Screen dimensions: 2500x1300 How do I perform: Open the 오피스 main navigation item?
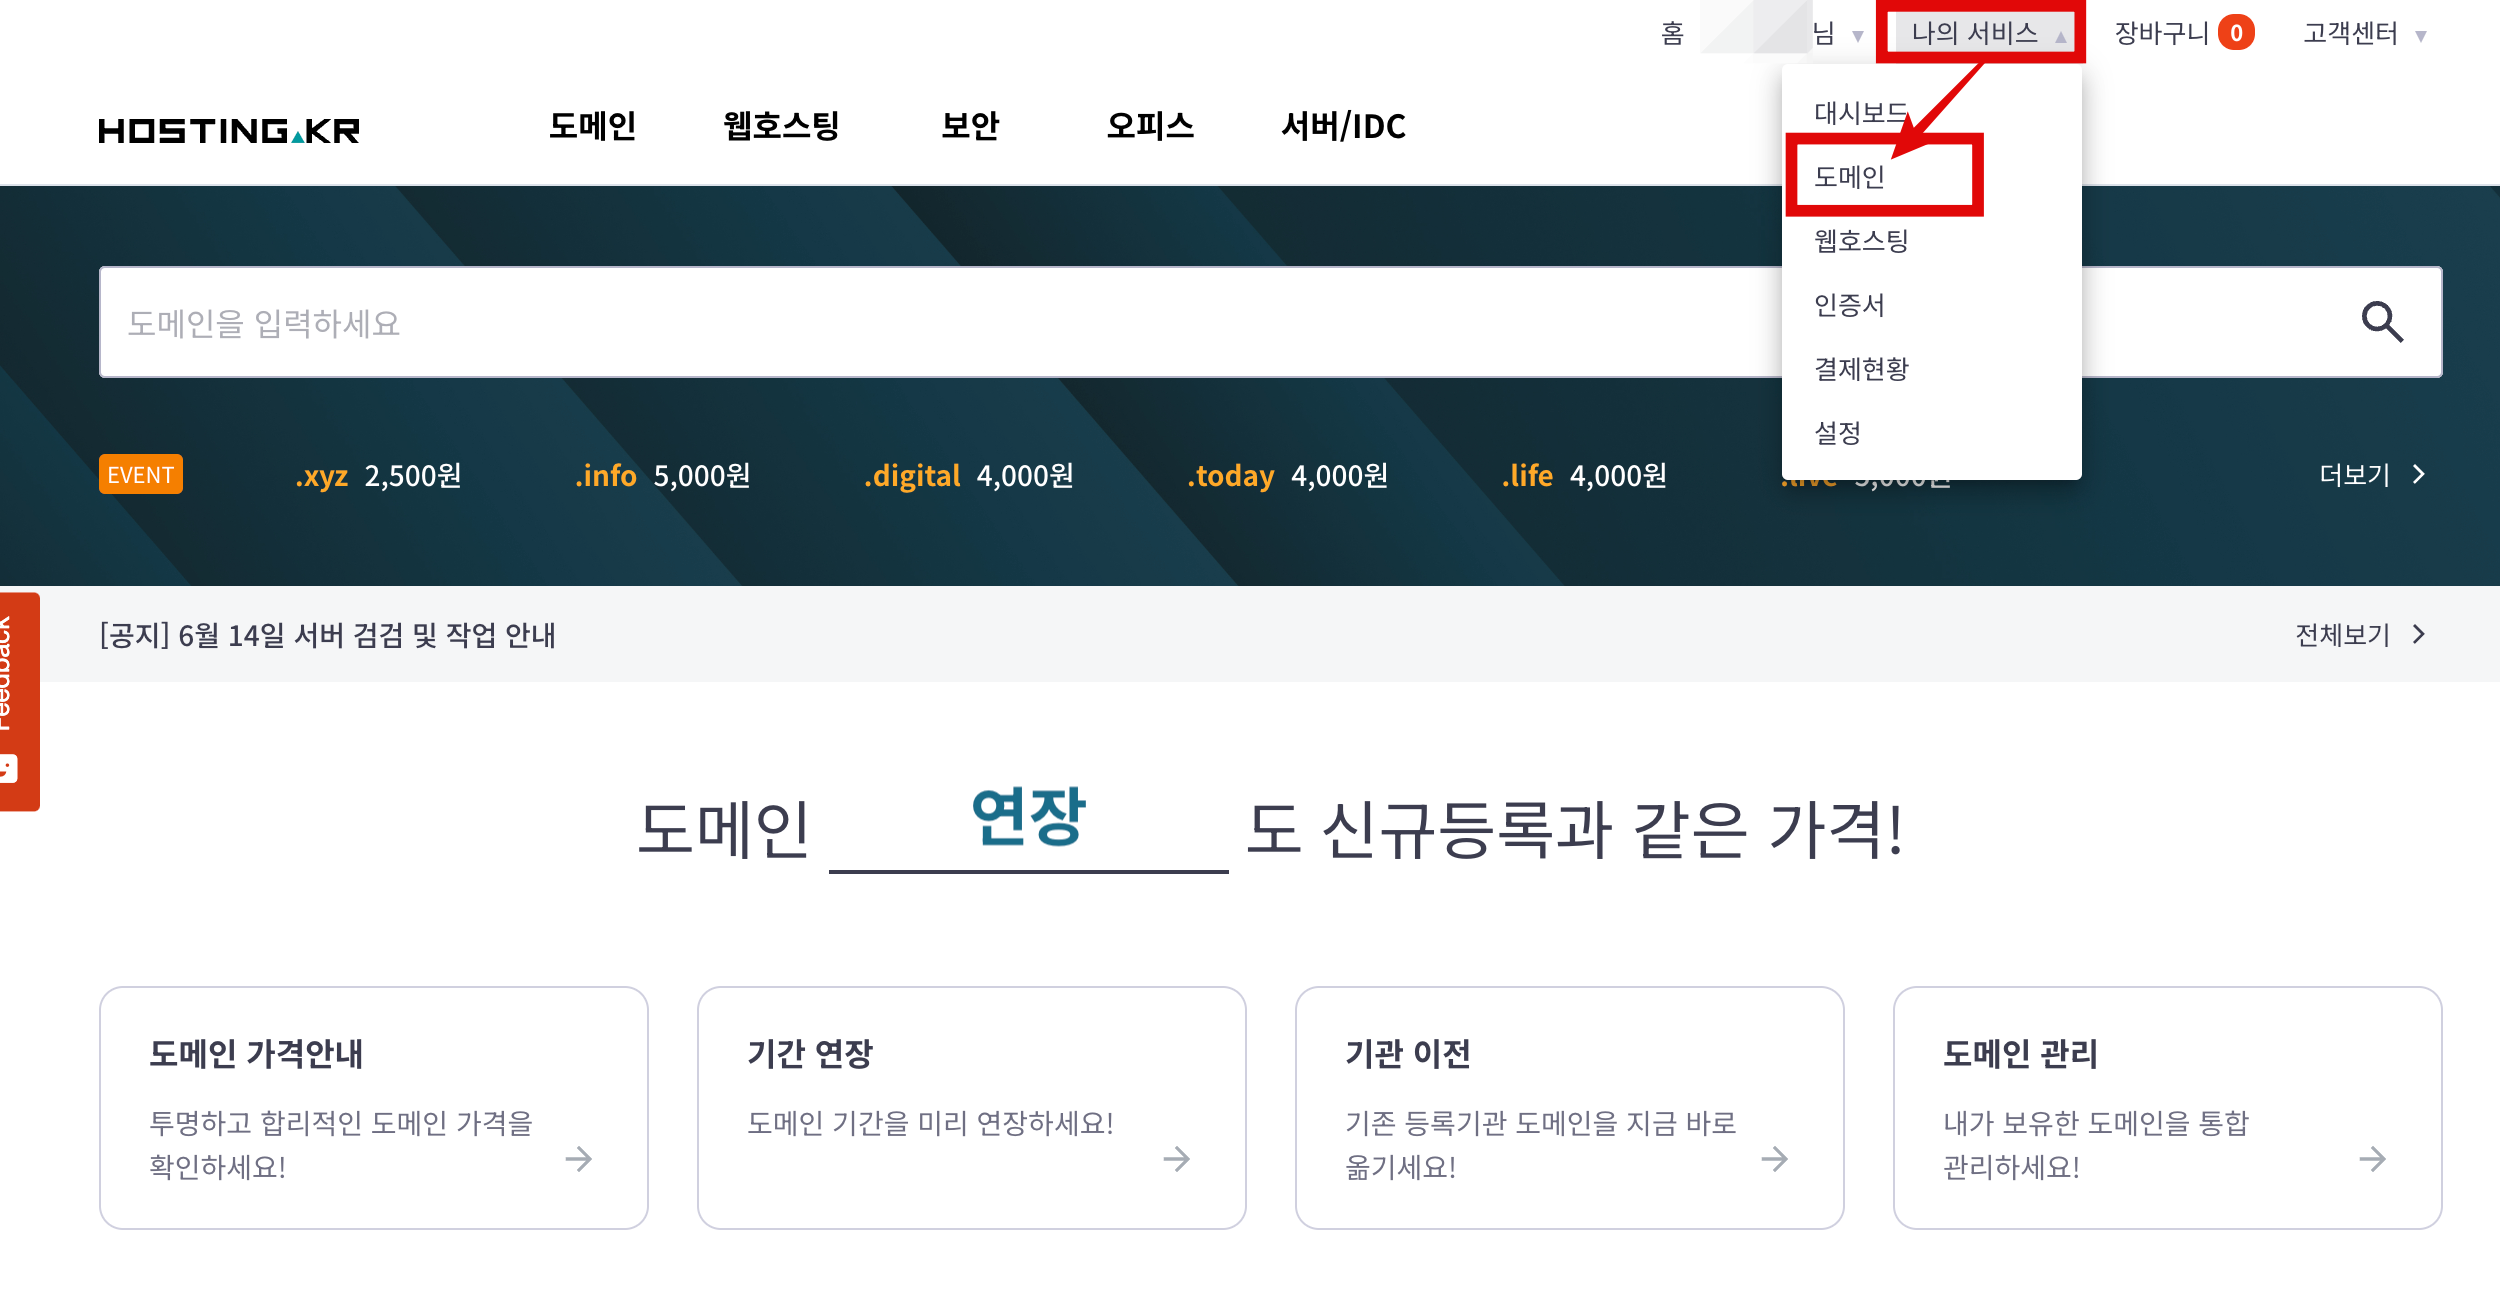tap(1150, 126)
